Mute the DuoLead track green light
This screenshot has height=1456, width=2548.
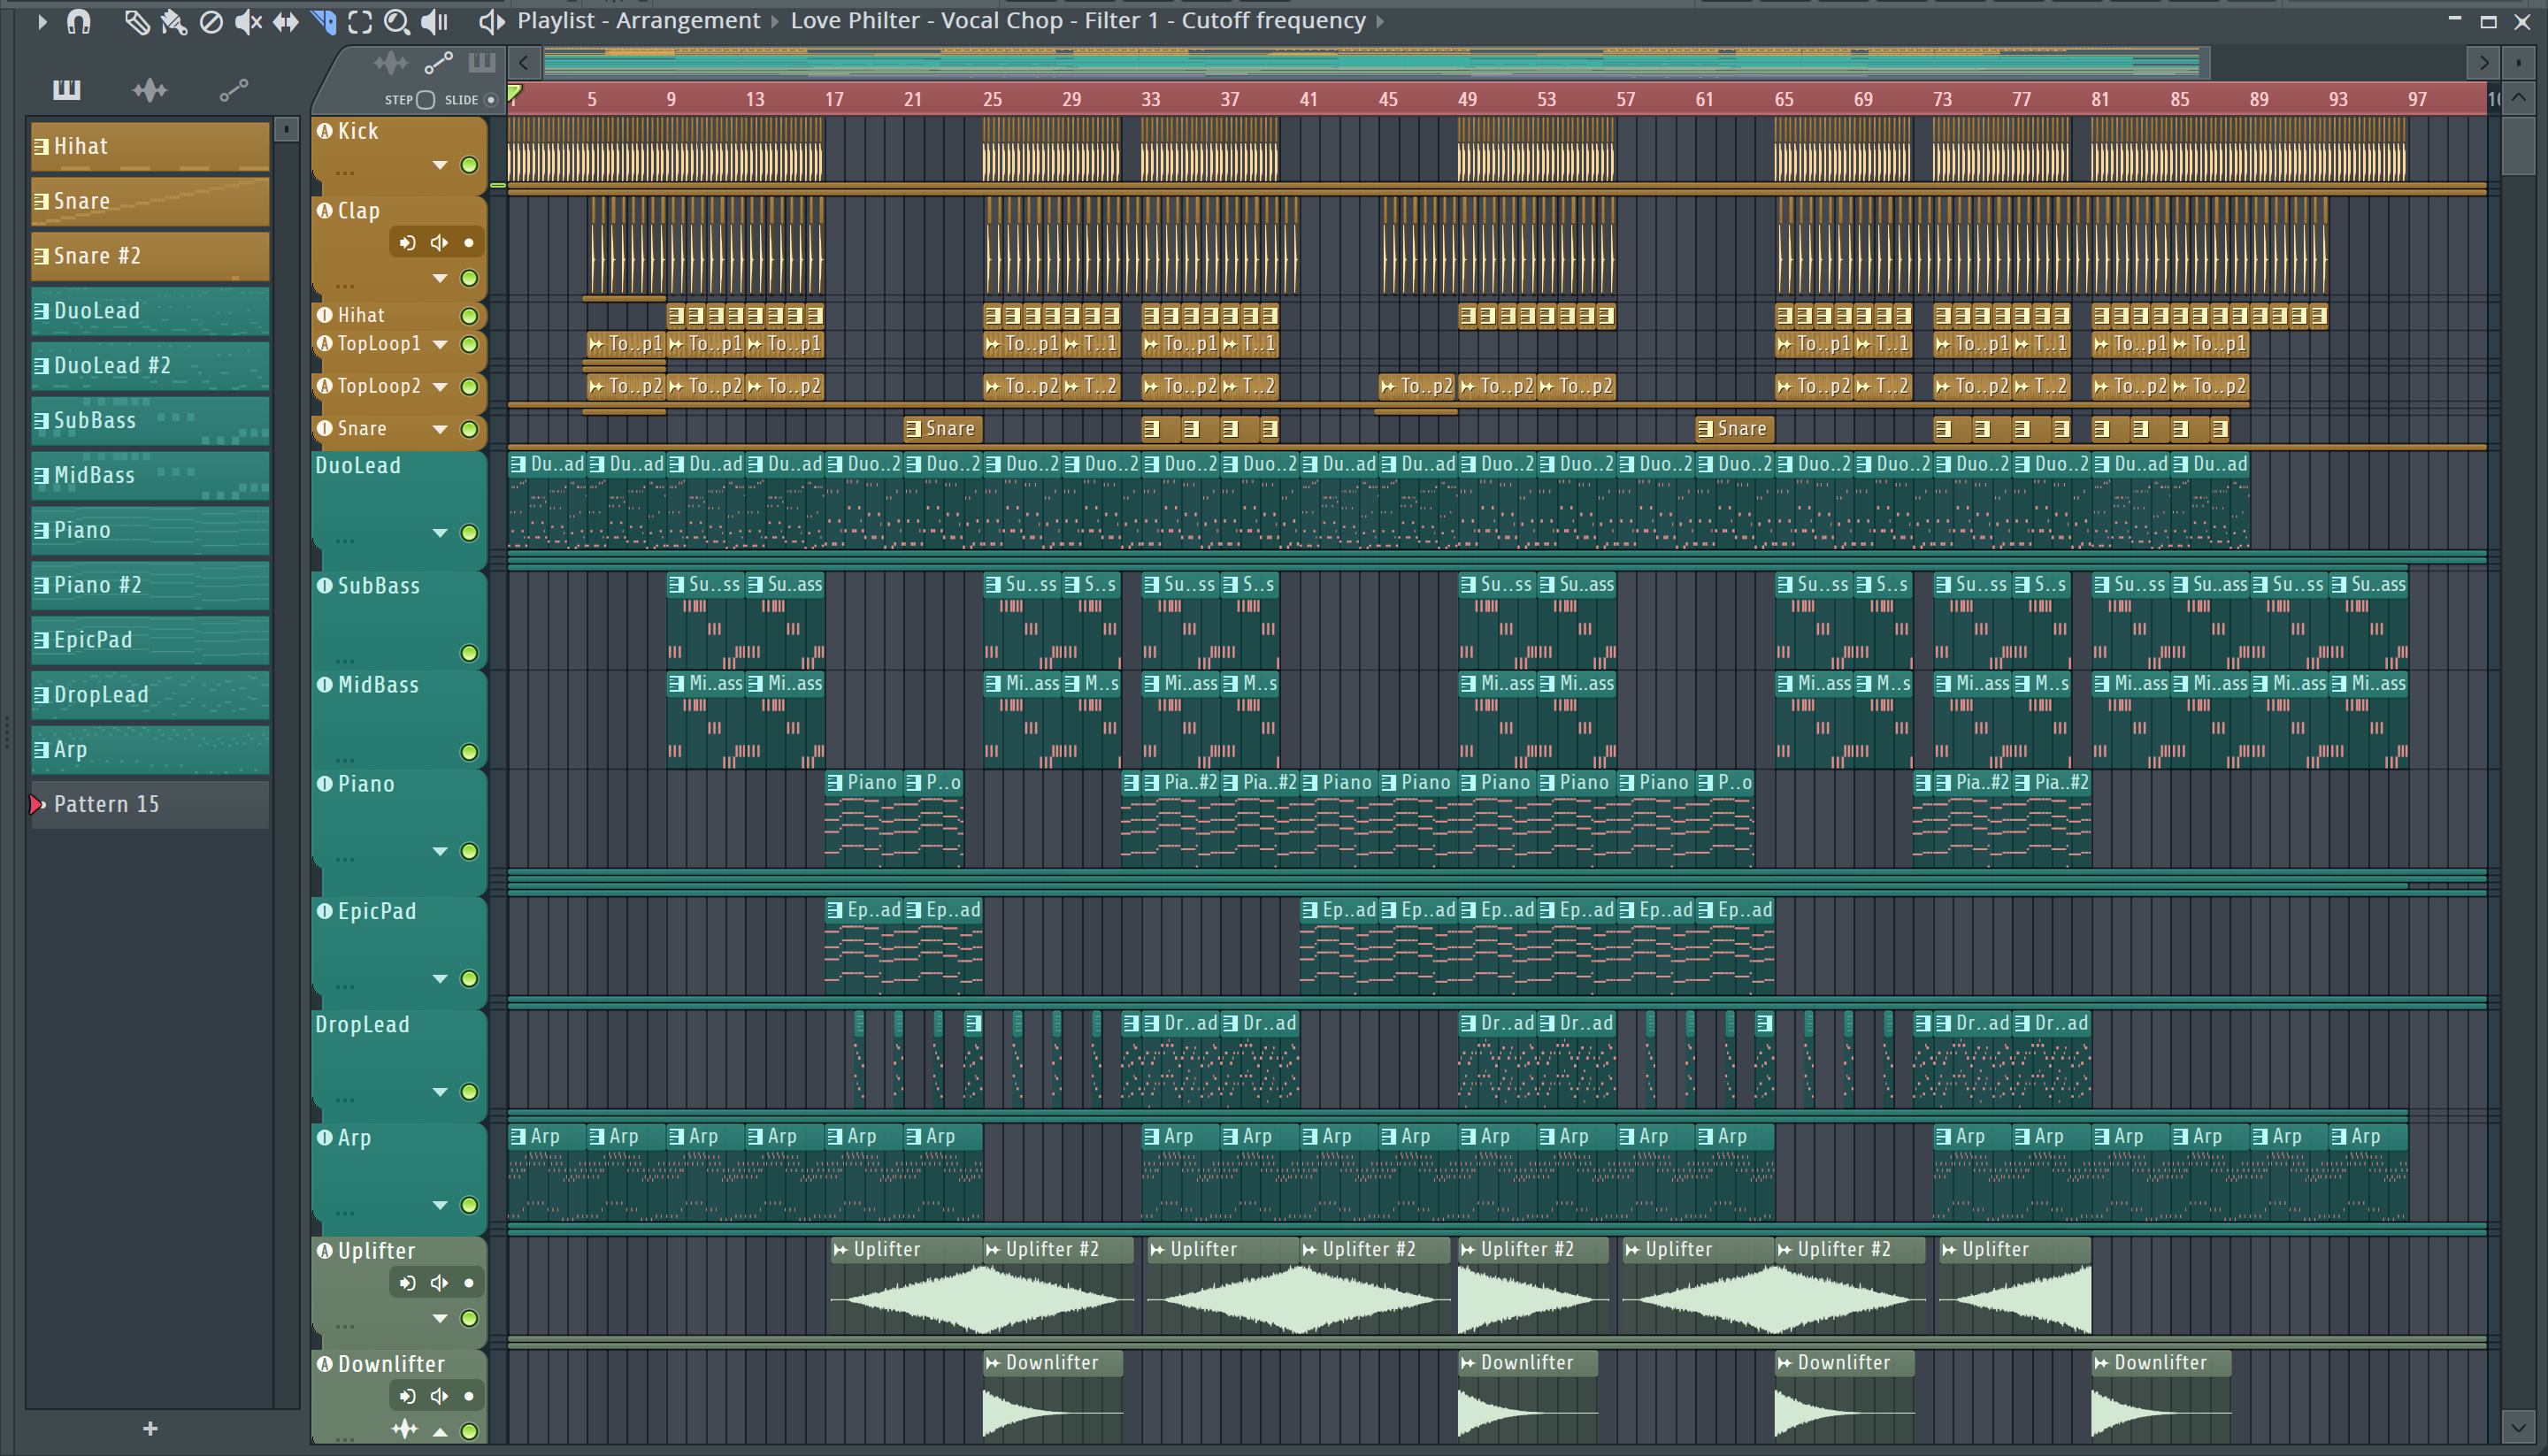tap(469, 533)
